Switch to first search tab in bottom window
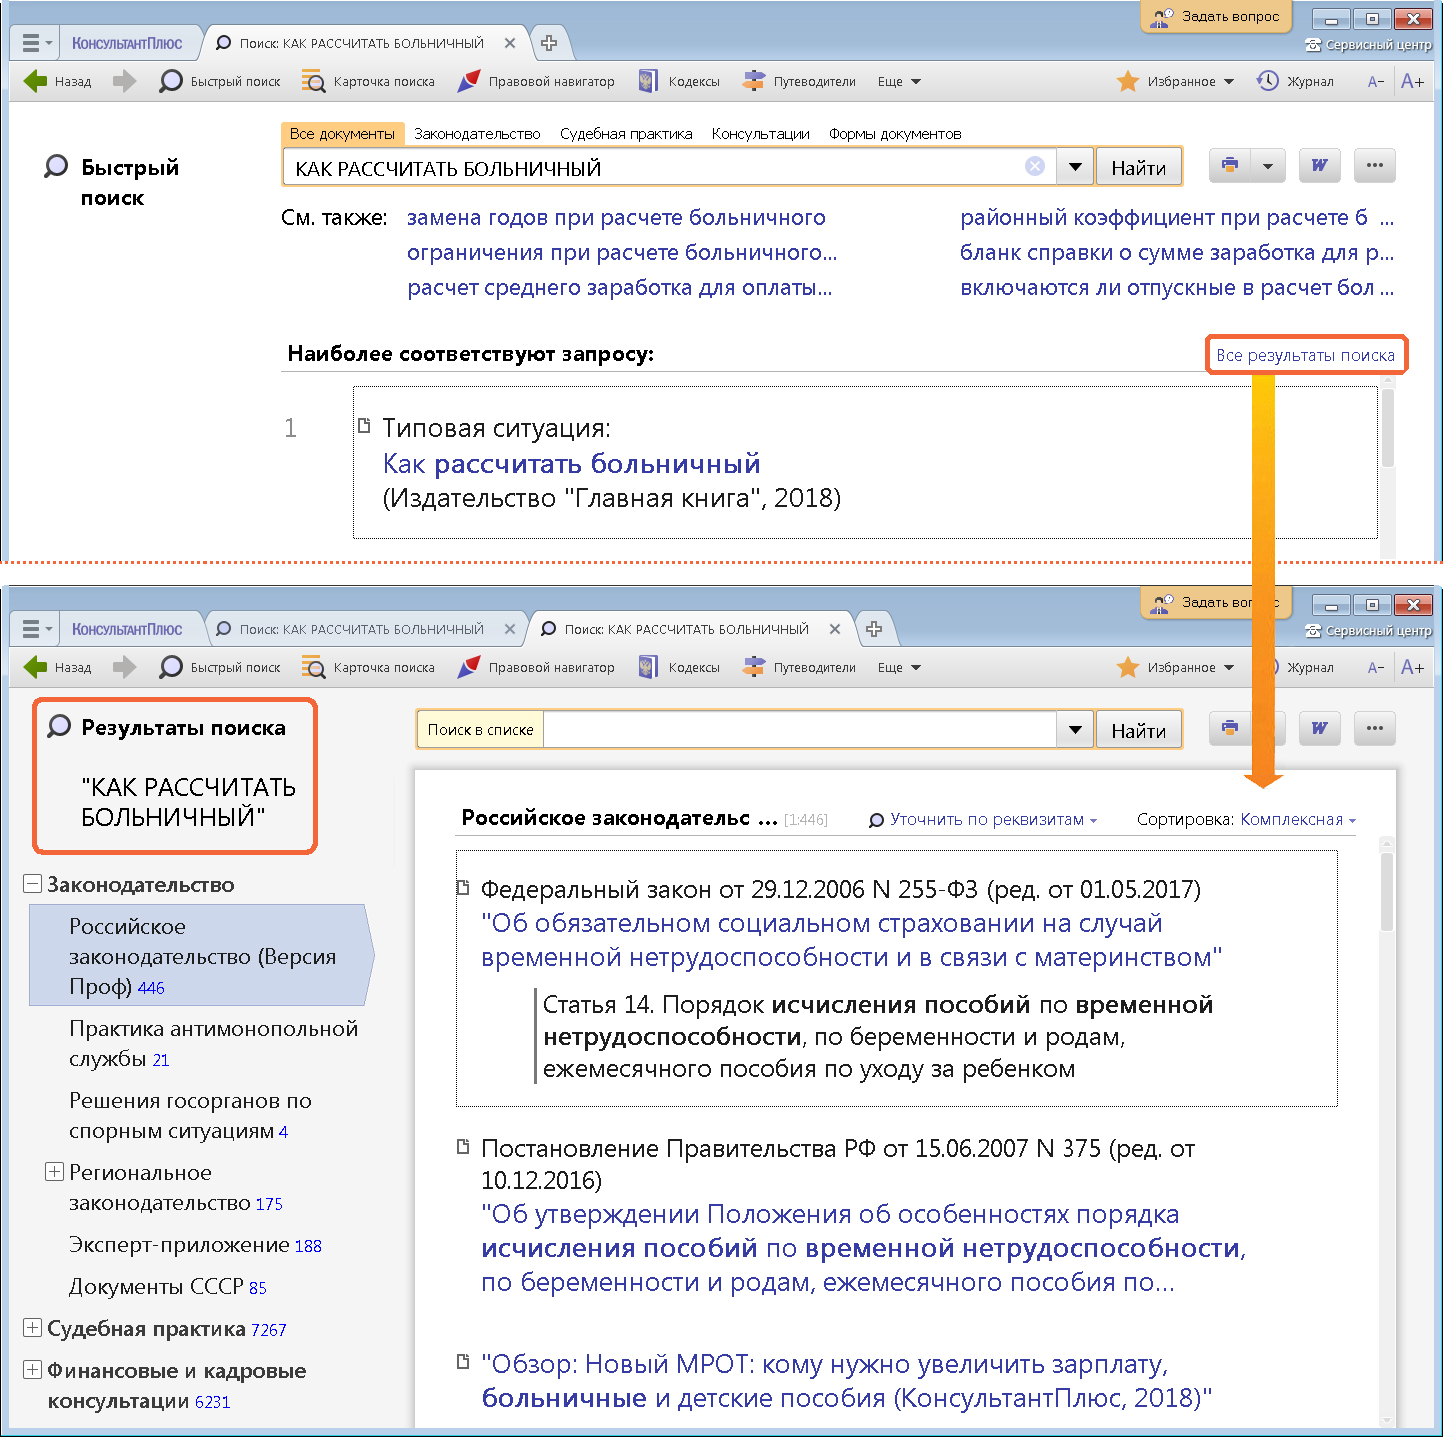This screenshot has height=1438, width=1443. (362, 629)
